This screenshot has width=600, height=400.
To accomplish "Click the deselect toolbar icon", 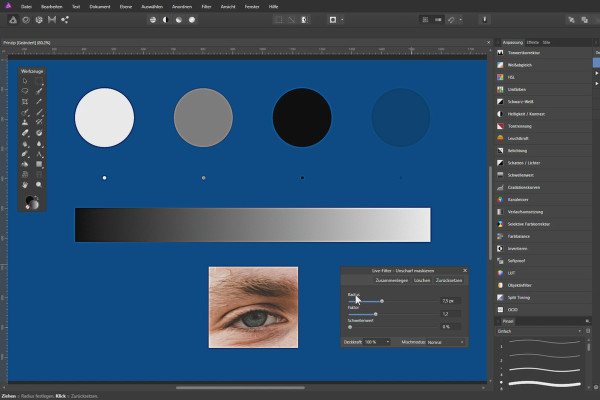I will click(x=292, y=20).
